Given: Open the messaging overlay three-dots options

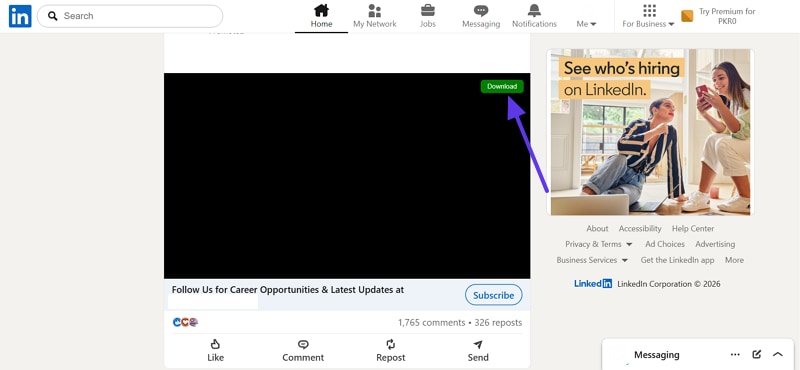Looking at the screenshot, I should (735, 354).
